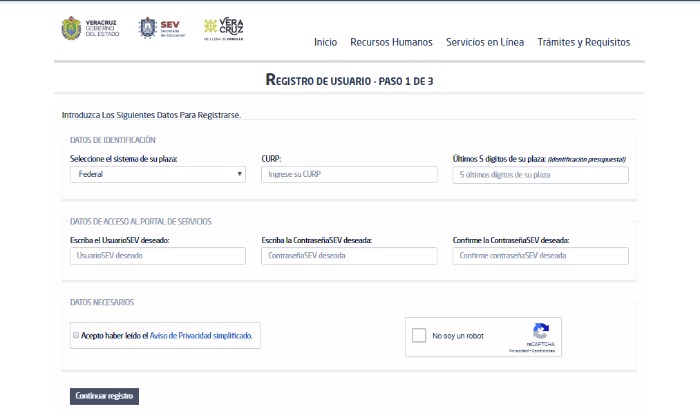
Task: Open the Inicio menu item
Action: (x=325, y=42)
